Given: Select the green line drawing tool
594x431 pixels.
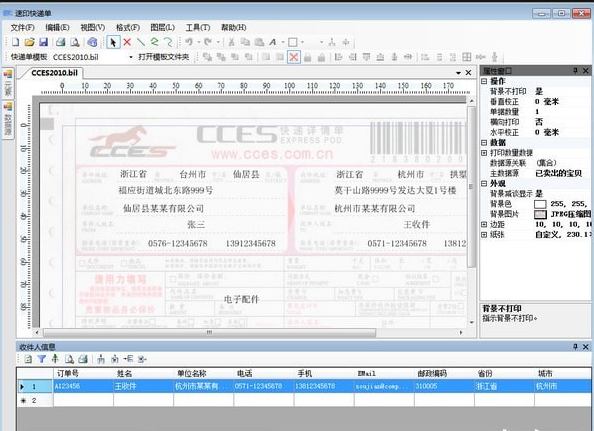Looking at the screenshot, I should click(141, 42).
